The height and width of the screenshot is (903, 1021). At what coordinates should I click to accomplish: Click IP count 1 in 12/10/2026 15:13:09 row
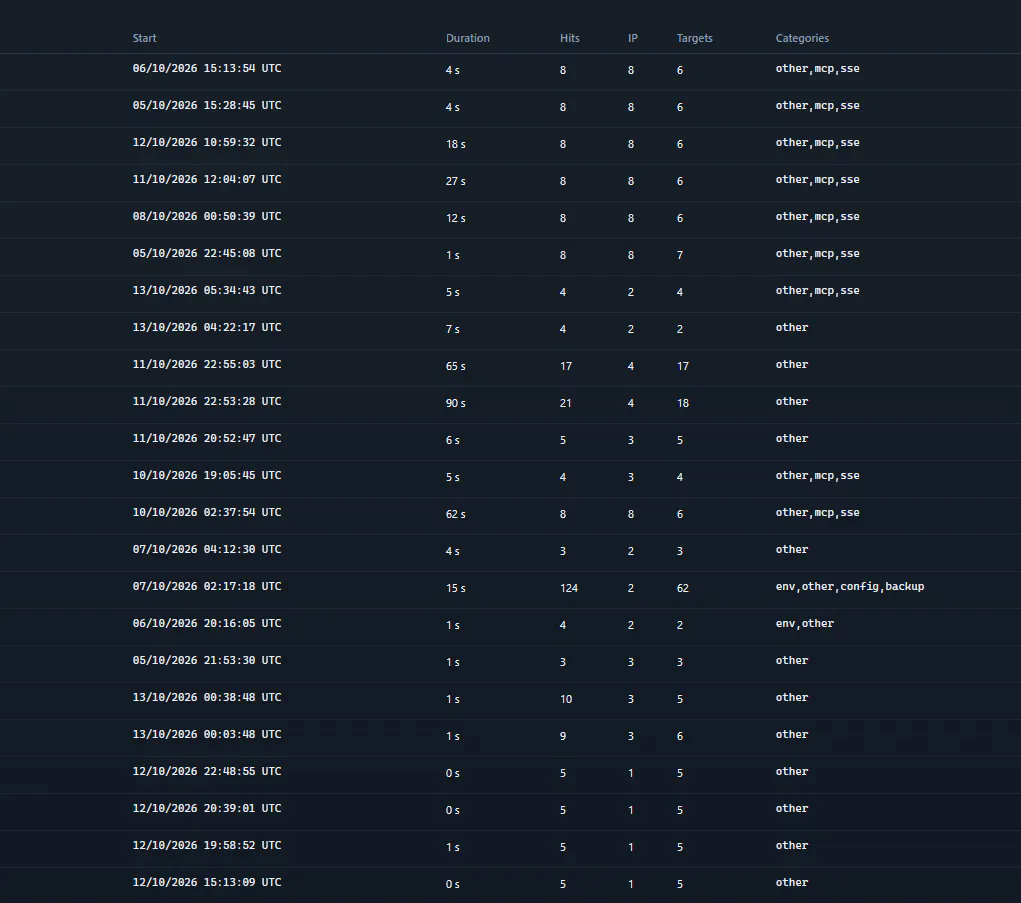630,884
